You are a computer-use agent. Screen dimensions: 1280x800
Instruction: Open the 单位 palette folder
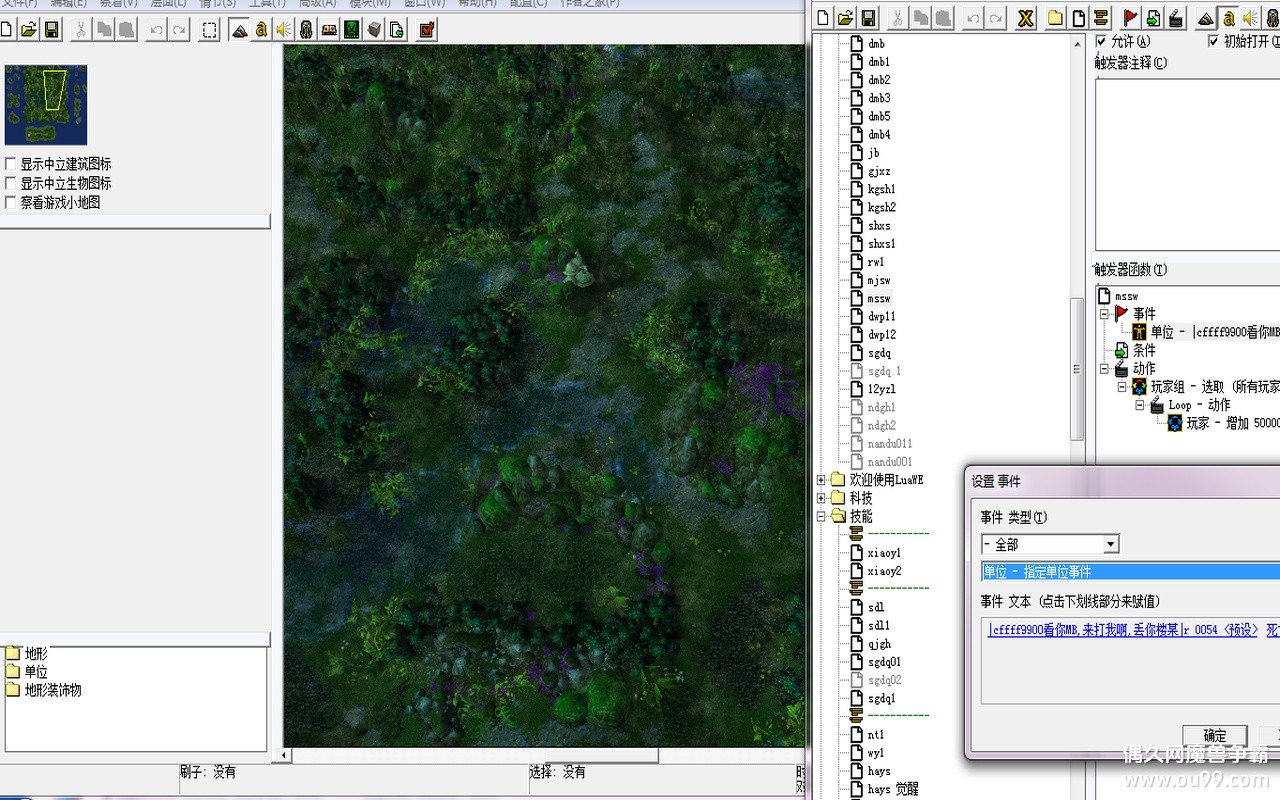36,672
